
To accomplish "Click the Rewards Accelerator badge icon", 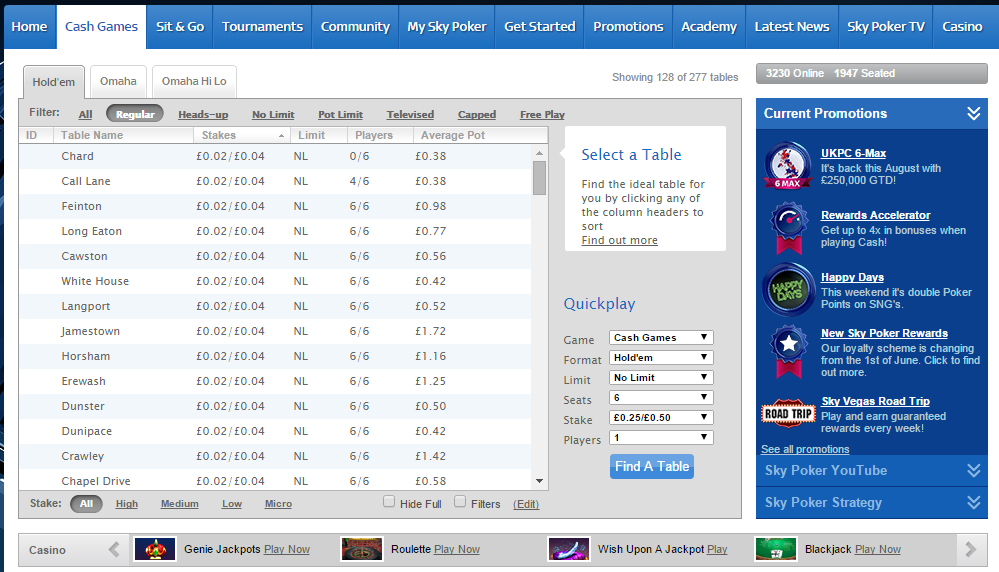I will click(787, 228).
